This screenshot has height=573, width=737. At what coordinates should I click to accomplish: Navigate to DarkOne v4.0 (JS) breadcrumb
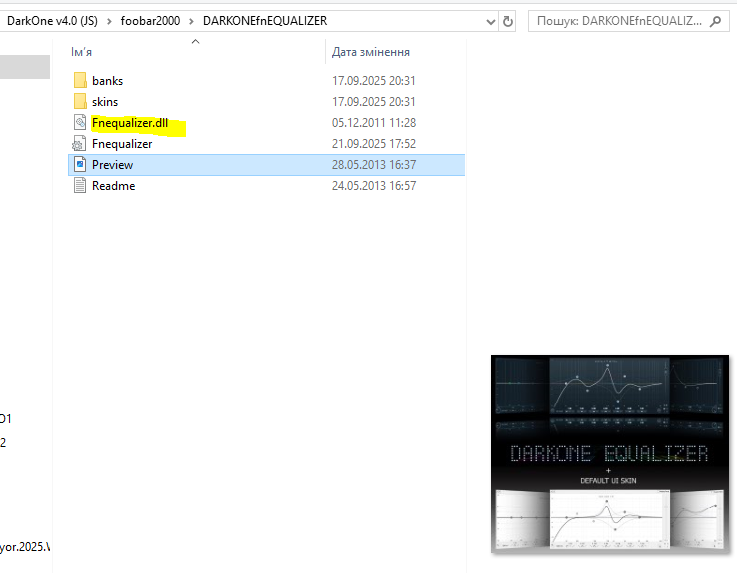coord(52,21)
